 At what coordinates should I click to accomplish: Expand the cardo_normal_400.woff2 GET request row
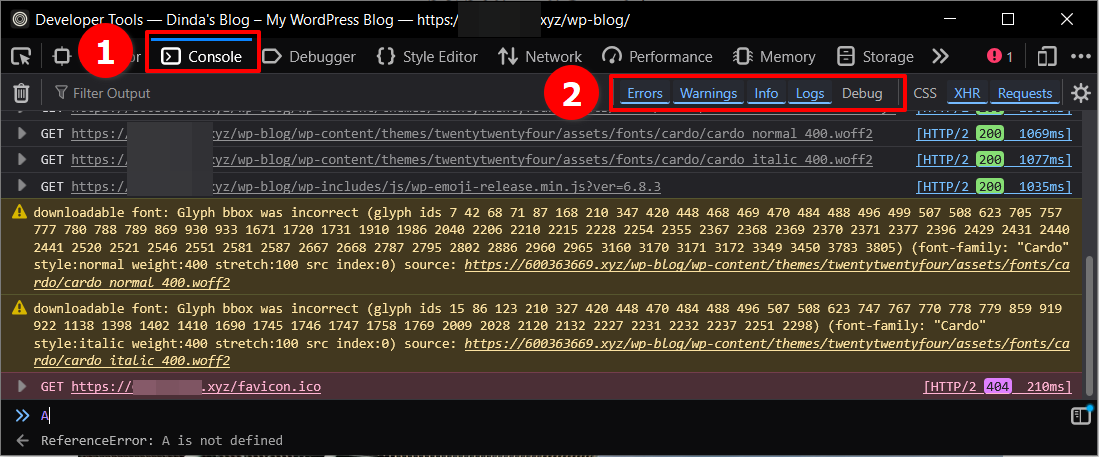[x=22, y=133]
